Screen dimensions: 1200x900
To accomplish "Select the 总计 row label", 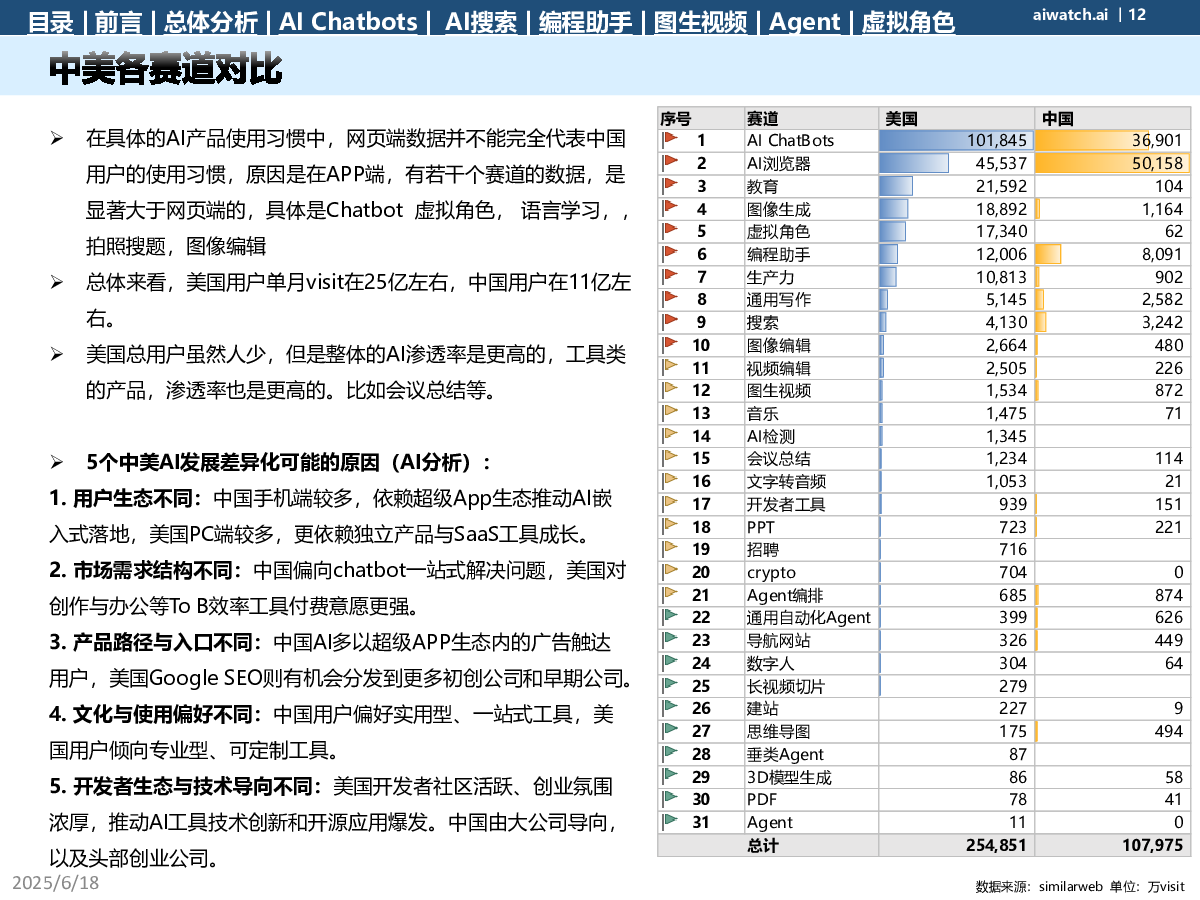I will [x=762, y=845].
